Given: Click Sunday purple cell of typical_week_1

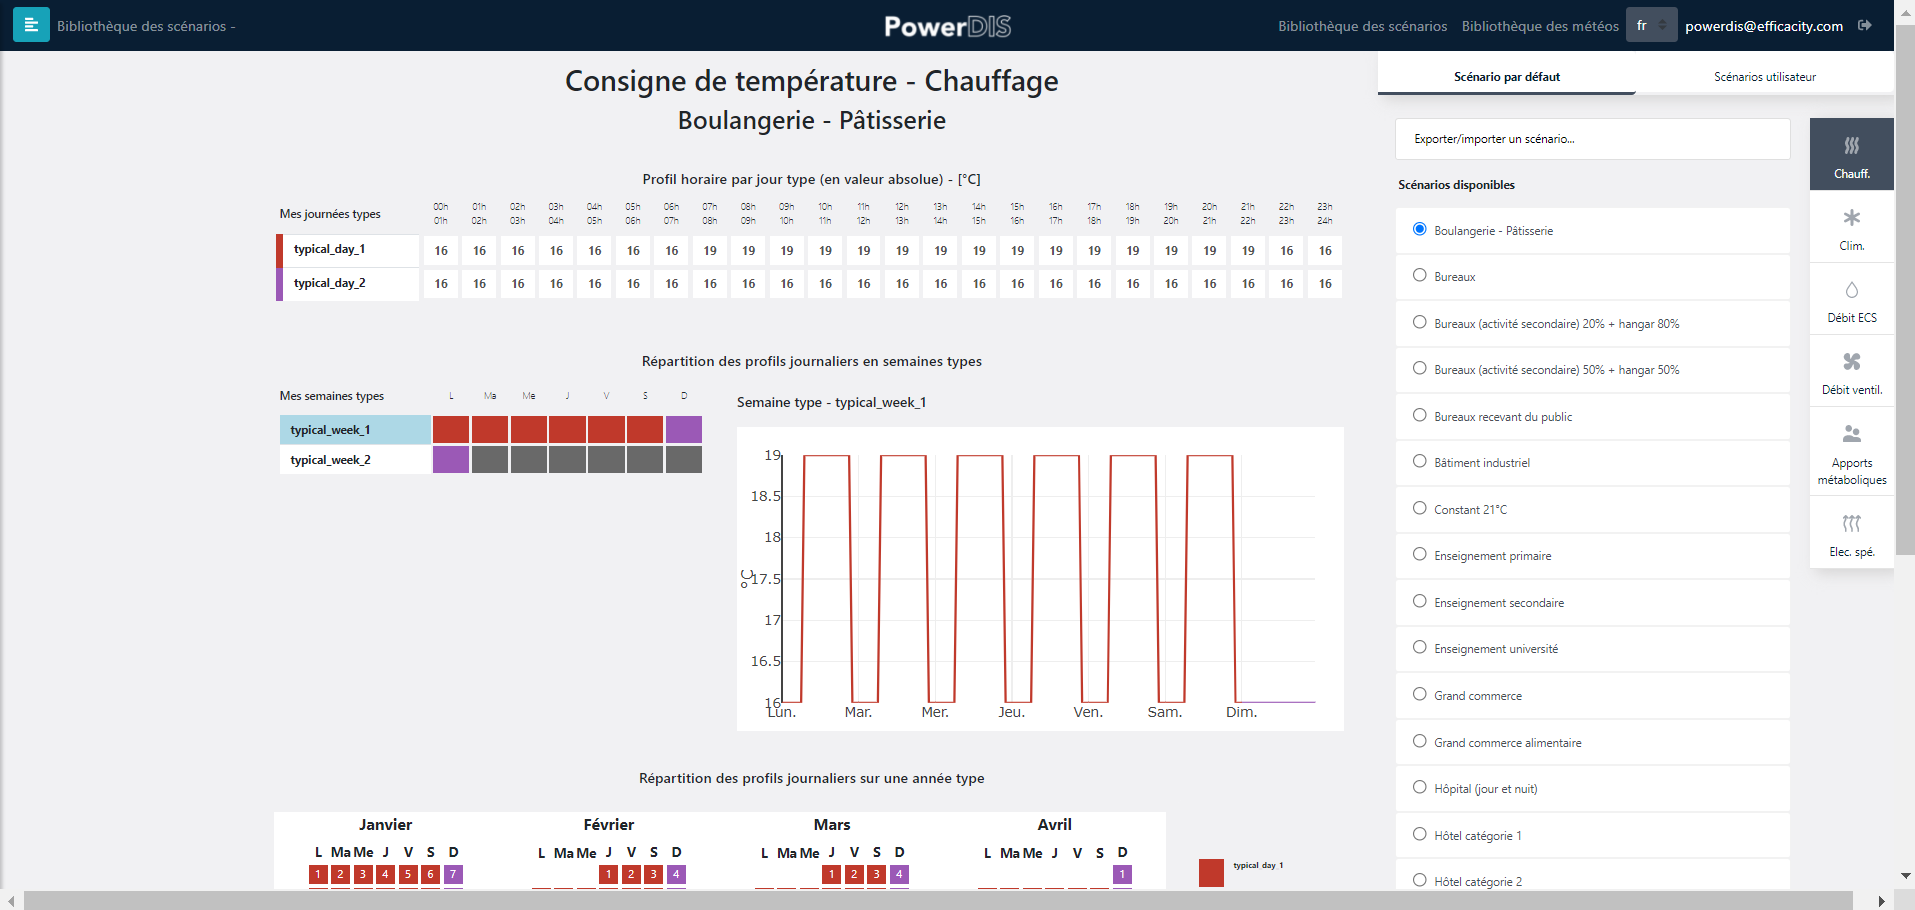Looking at the screenshot, I should [684, 430].
